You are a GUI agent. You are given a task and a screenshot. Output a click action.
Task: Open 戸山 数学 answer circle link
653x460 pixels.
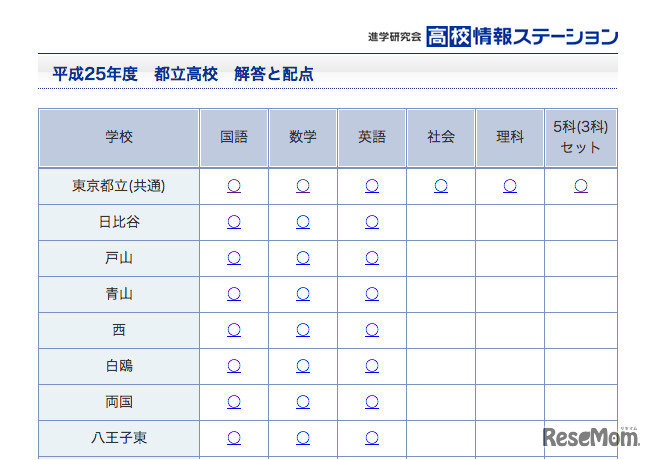(303, 258)
